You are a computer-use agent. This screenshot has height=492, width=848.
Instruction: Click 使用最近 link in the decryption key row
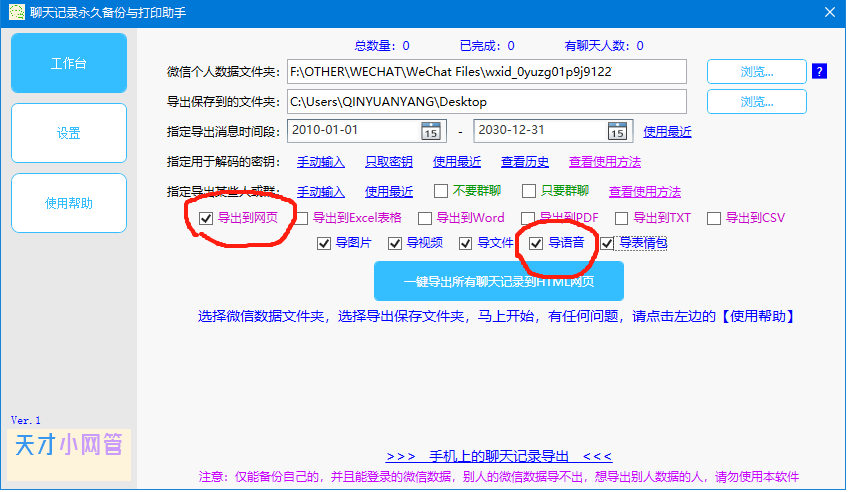[457, 162]
